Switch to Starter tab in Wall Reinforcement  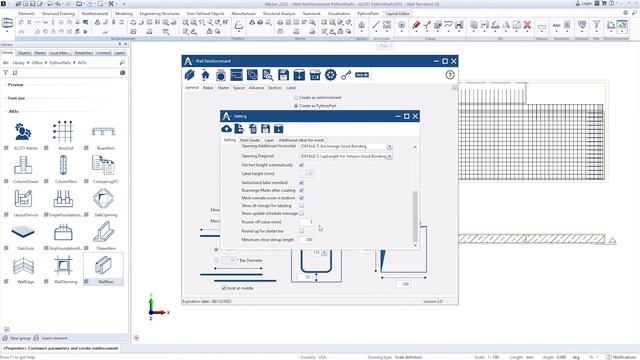[223, 88]
